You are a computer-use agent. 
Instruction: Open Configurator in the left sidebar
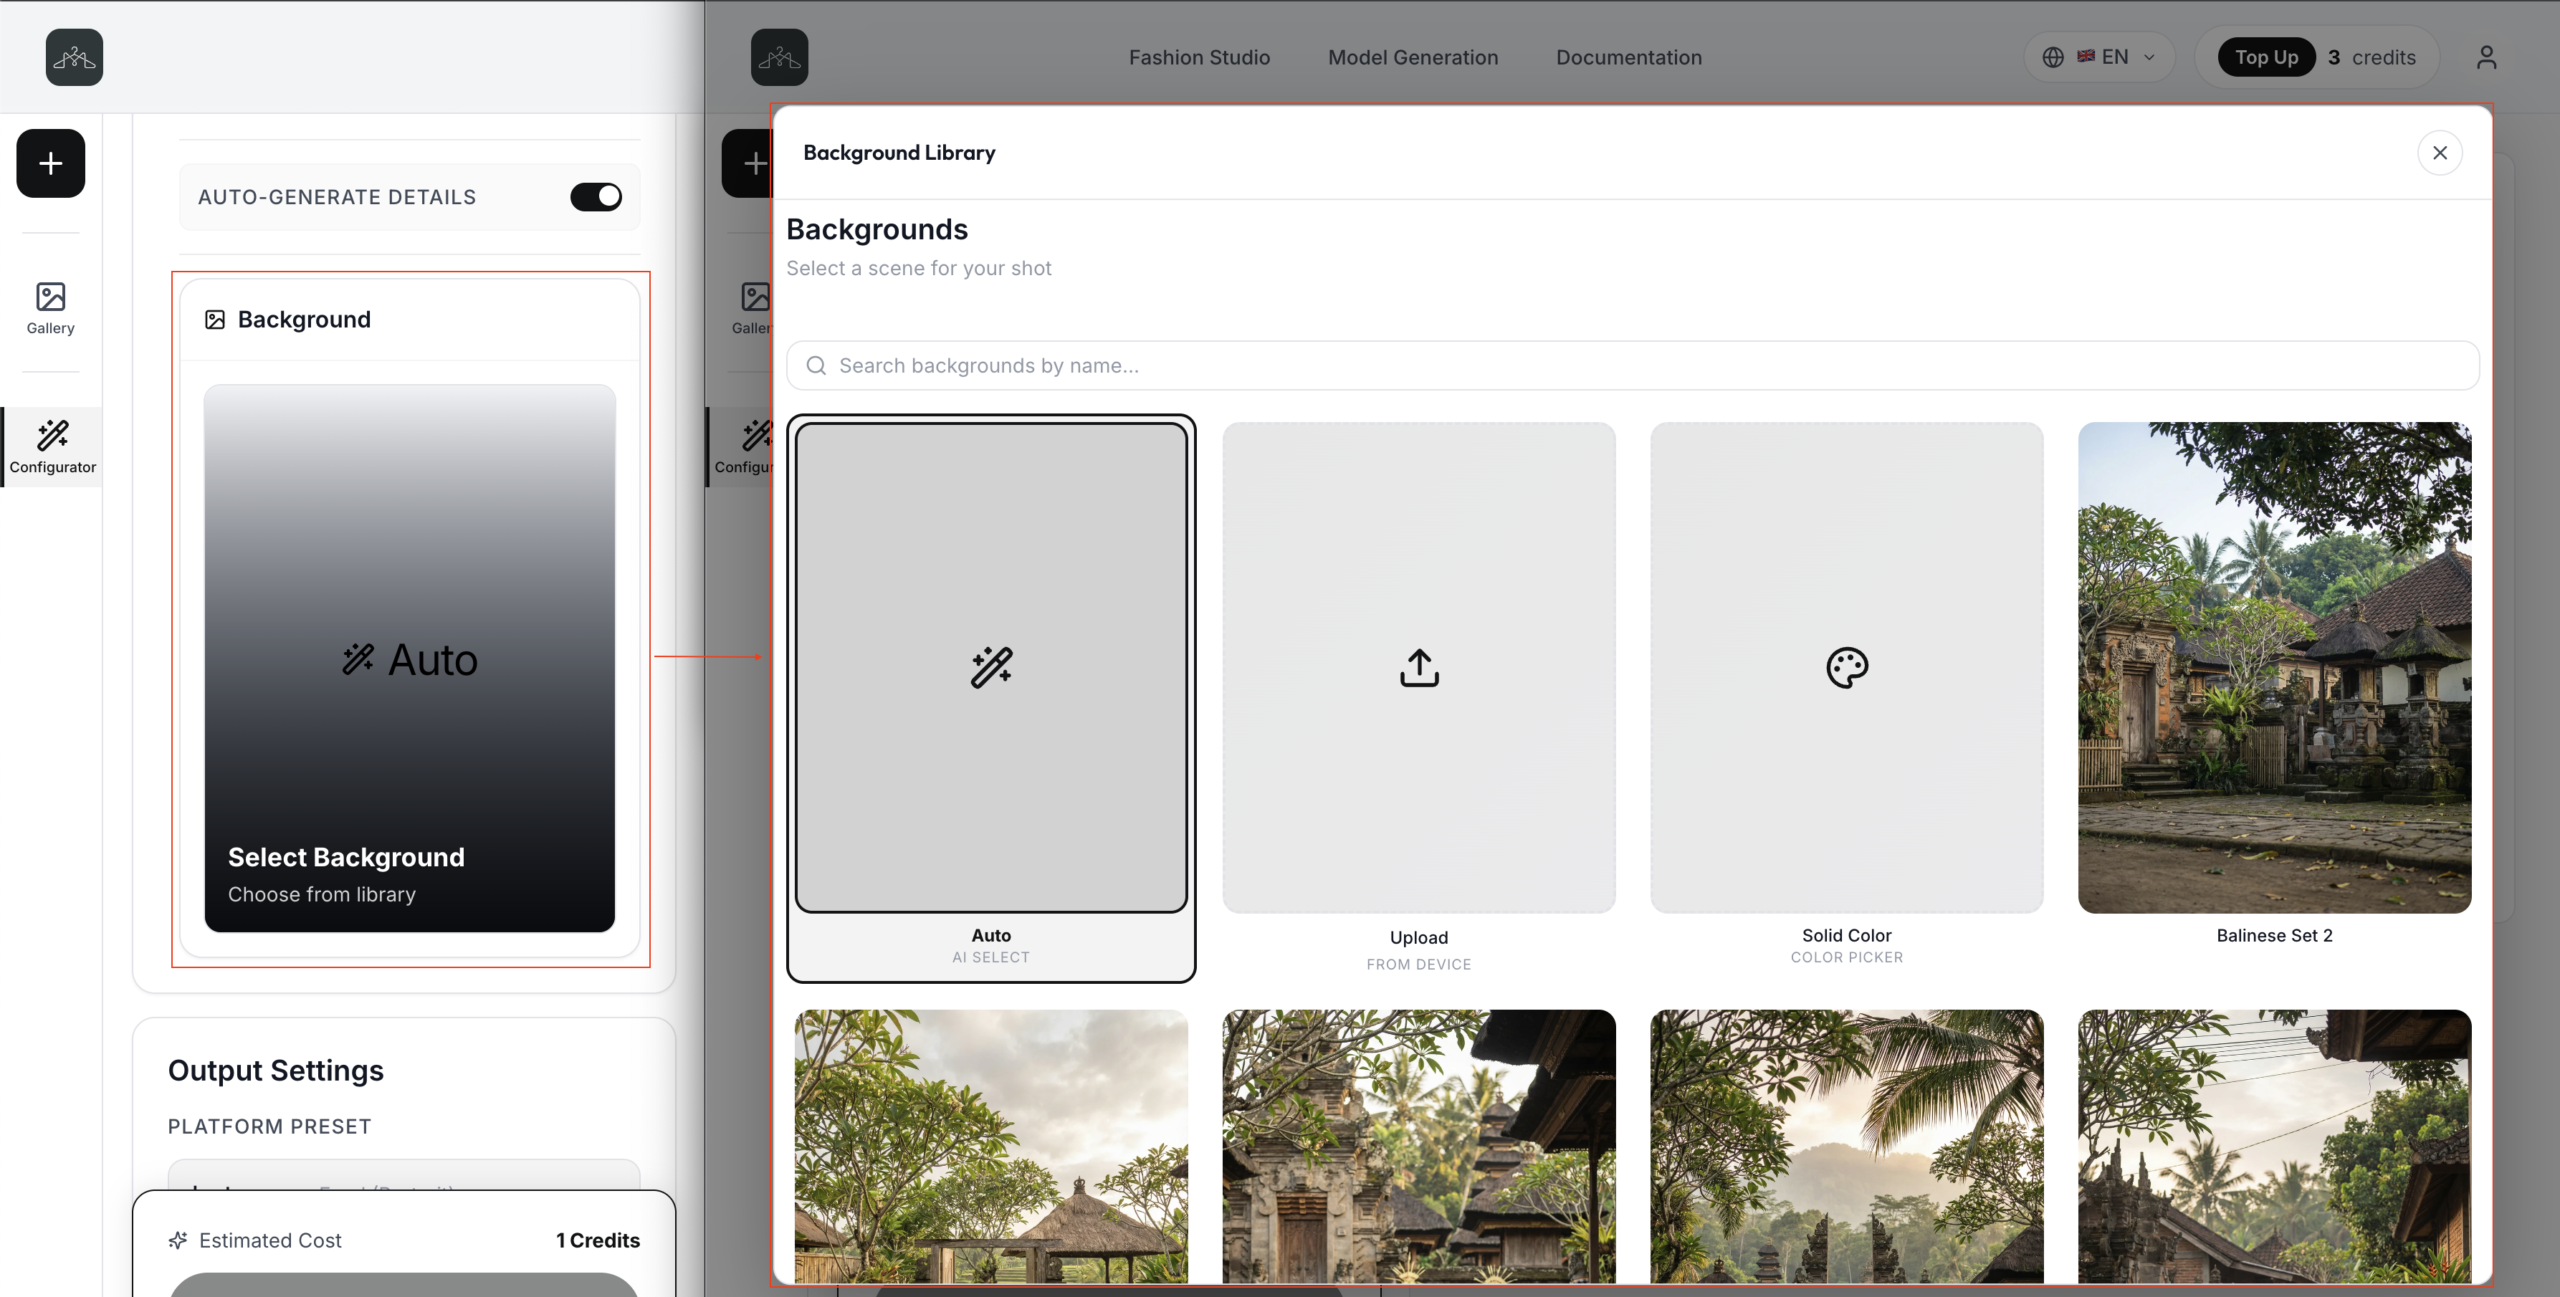click(53, 447)
